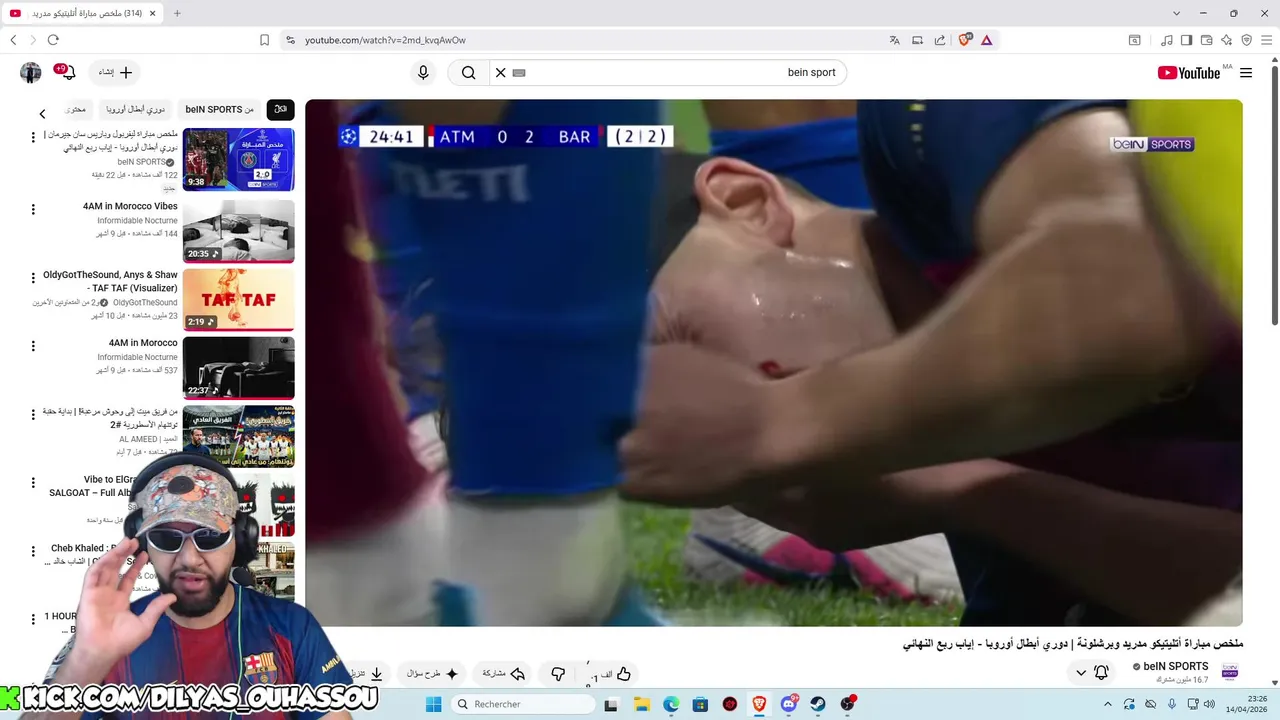Open the TAF TAF Visualizer thumbnail
The image size is (1280, 720).
[238, 299]
